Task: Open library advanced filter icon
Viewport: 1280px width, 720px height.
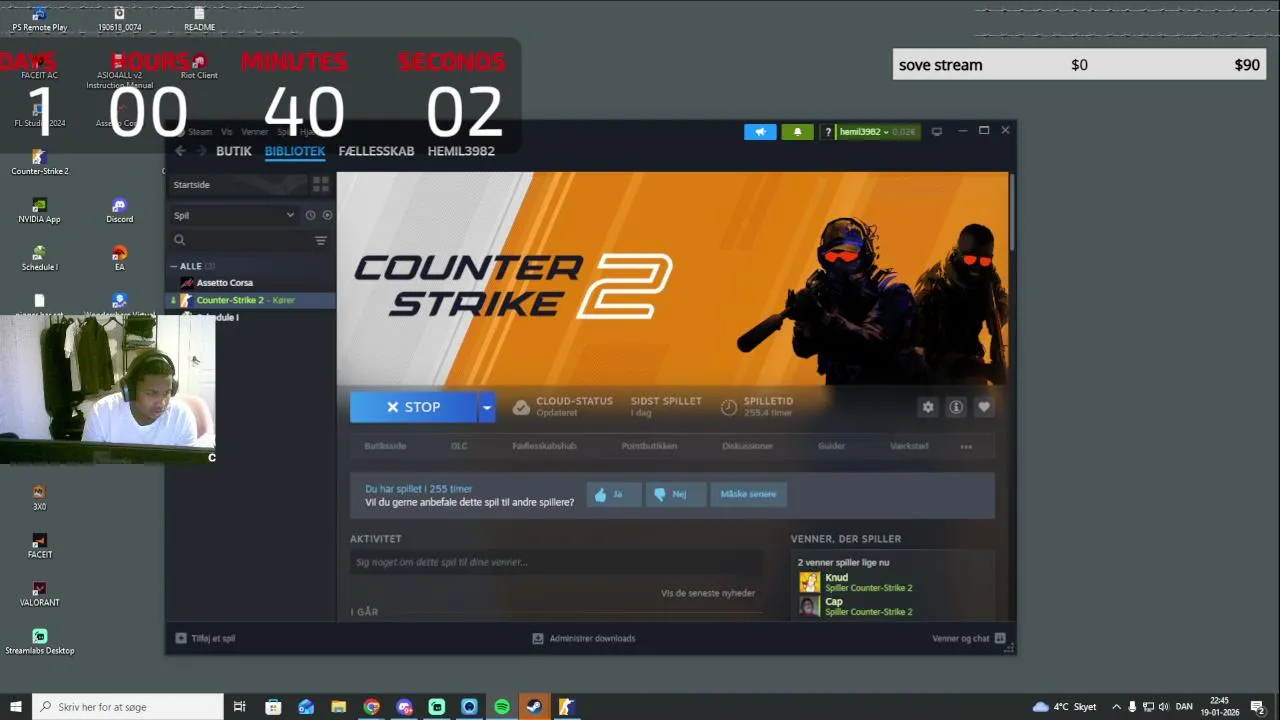Action: coord(321,240)
